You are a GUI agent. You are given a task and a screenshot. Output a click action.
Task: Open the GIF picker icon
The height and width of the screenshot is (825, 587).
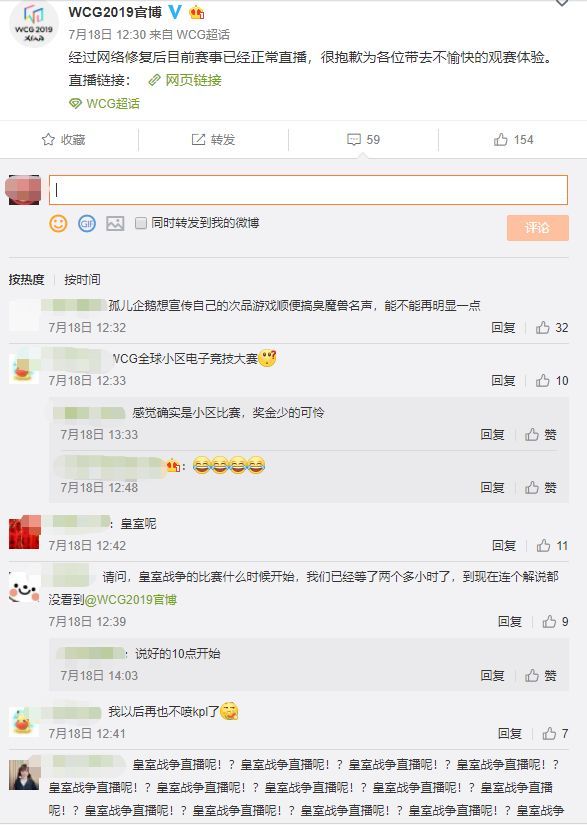pyautogui.click(x=87, y=224)
